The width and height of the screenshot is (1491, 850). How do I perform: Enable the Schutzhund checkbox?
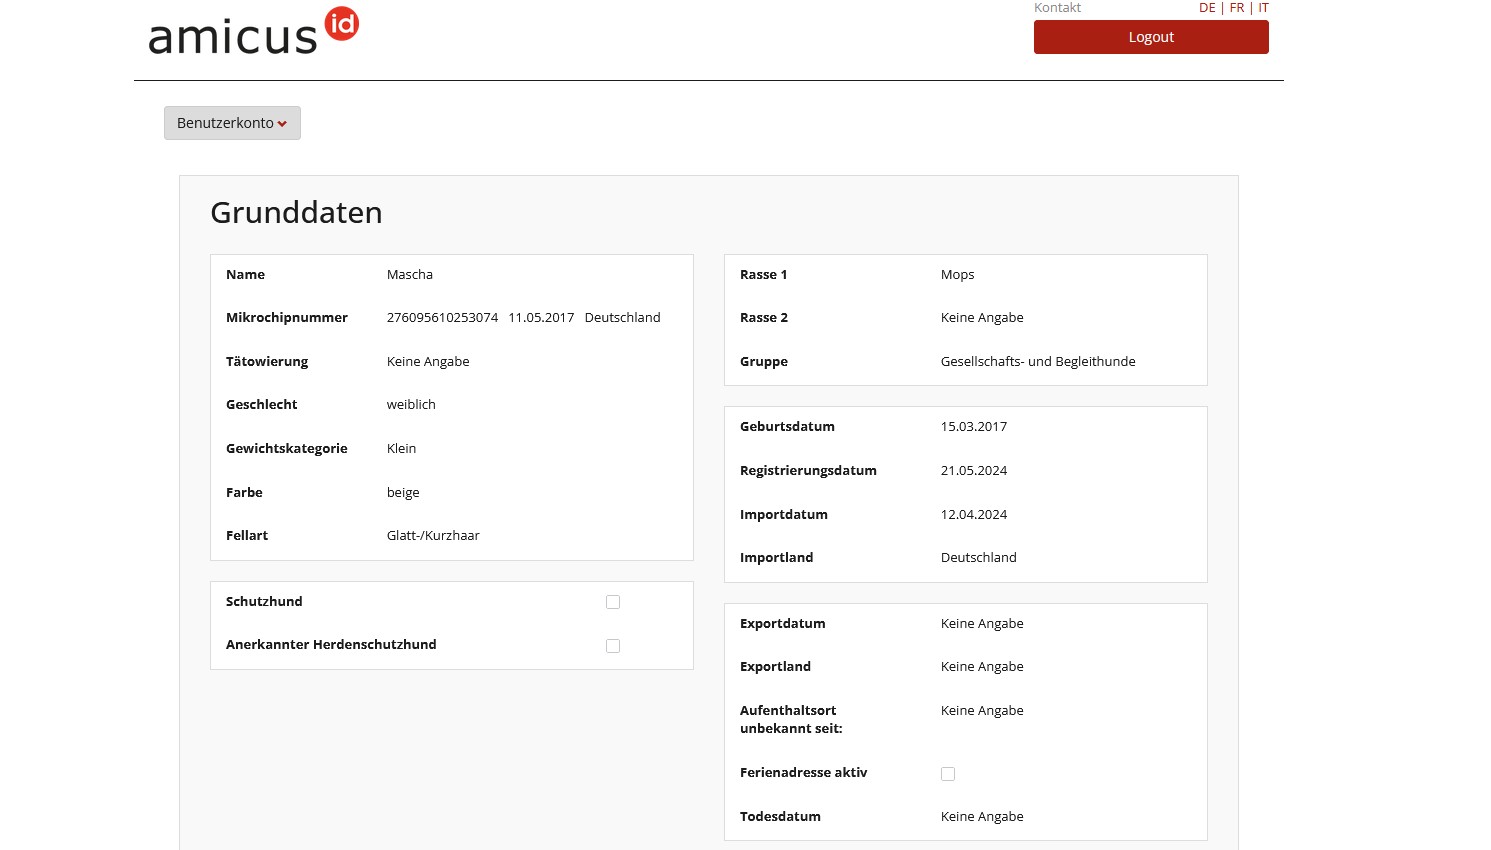click(x=613, y=602)
